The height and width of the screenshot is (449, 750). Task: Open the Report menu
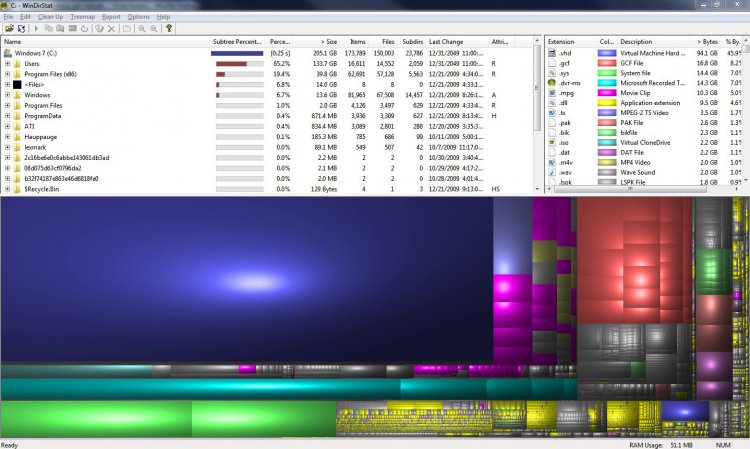[x=111, y=17]
